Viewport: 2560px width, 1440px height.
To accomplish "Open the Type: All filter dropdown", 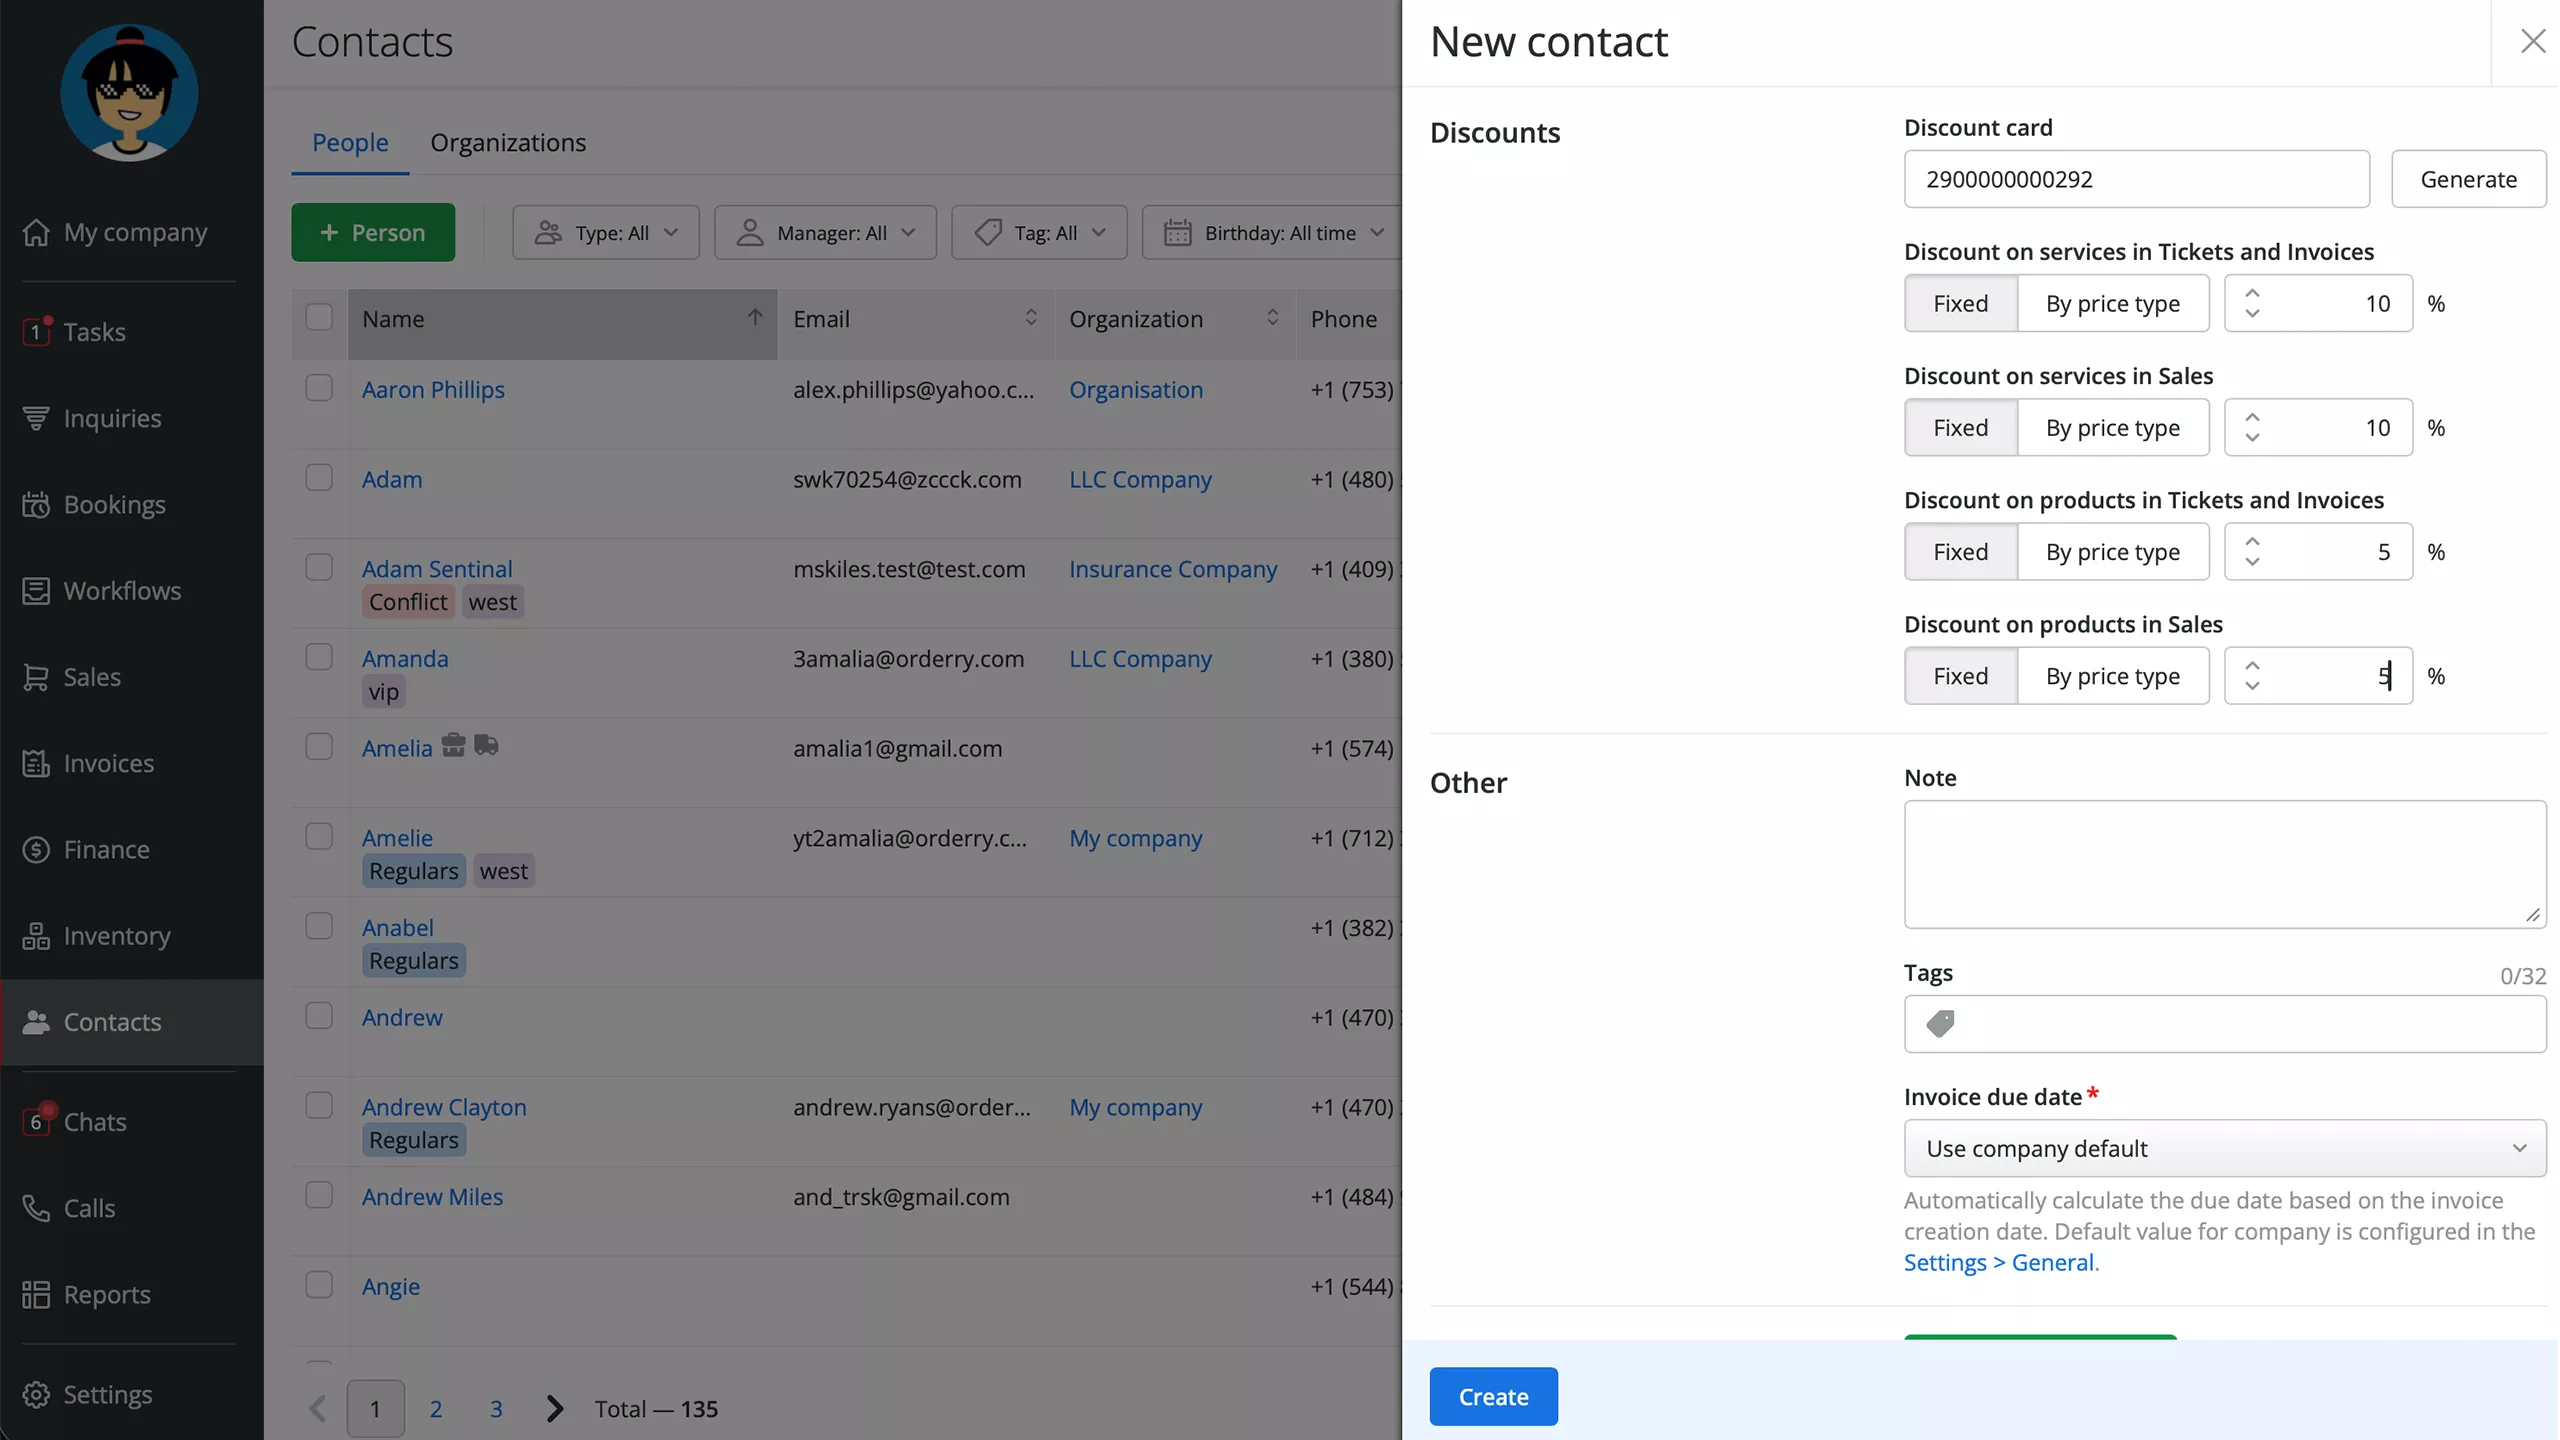I will (605, 232).
